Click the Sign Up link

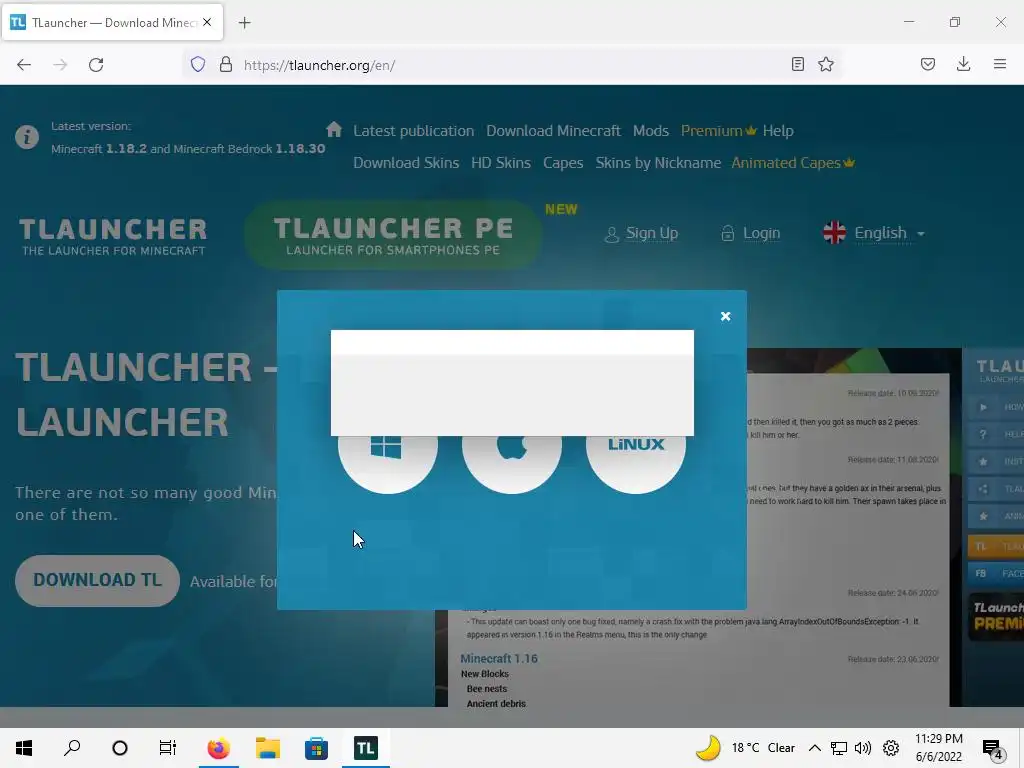[641, 233]
